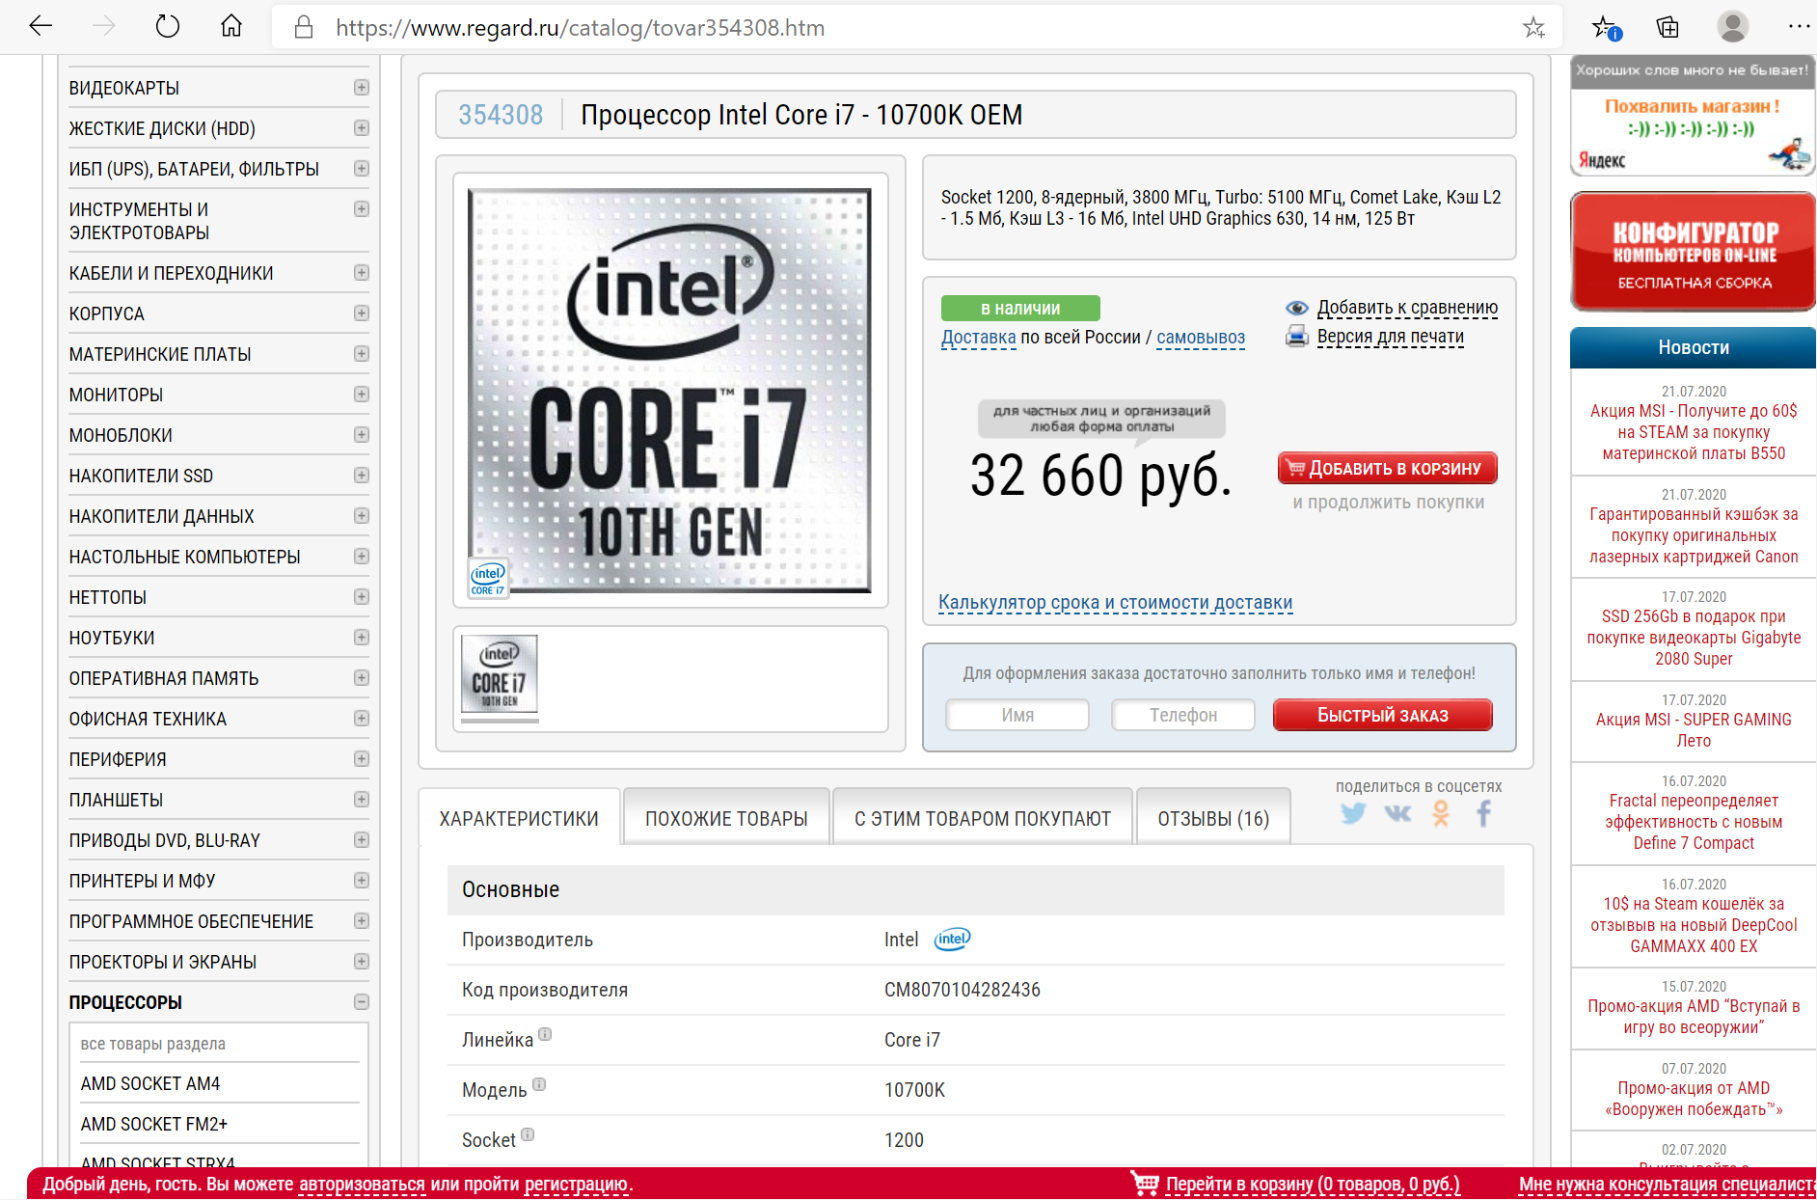The image size is (1817, 1200).
Task: Open the browser profile avatar
Action: click(1733, 27)
